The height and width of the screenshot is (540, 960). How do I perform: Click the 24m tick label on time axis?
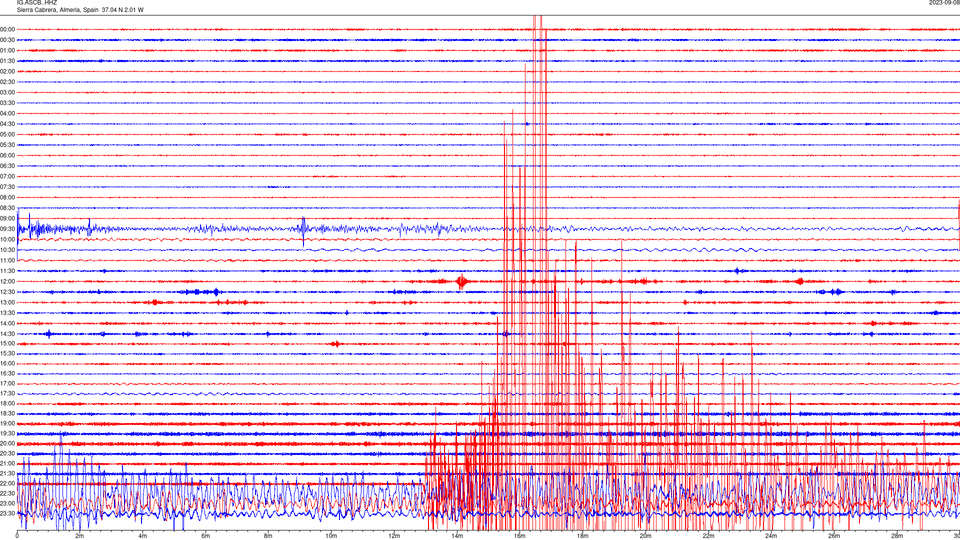click(x=771, y=536)
